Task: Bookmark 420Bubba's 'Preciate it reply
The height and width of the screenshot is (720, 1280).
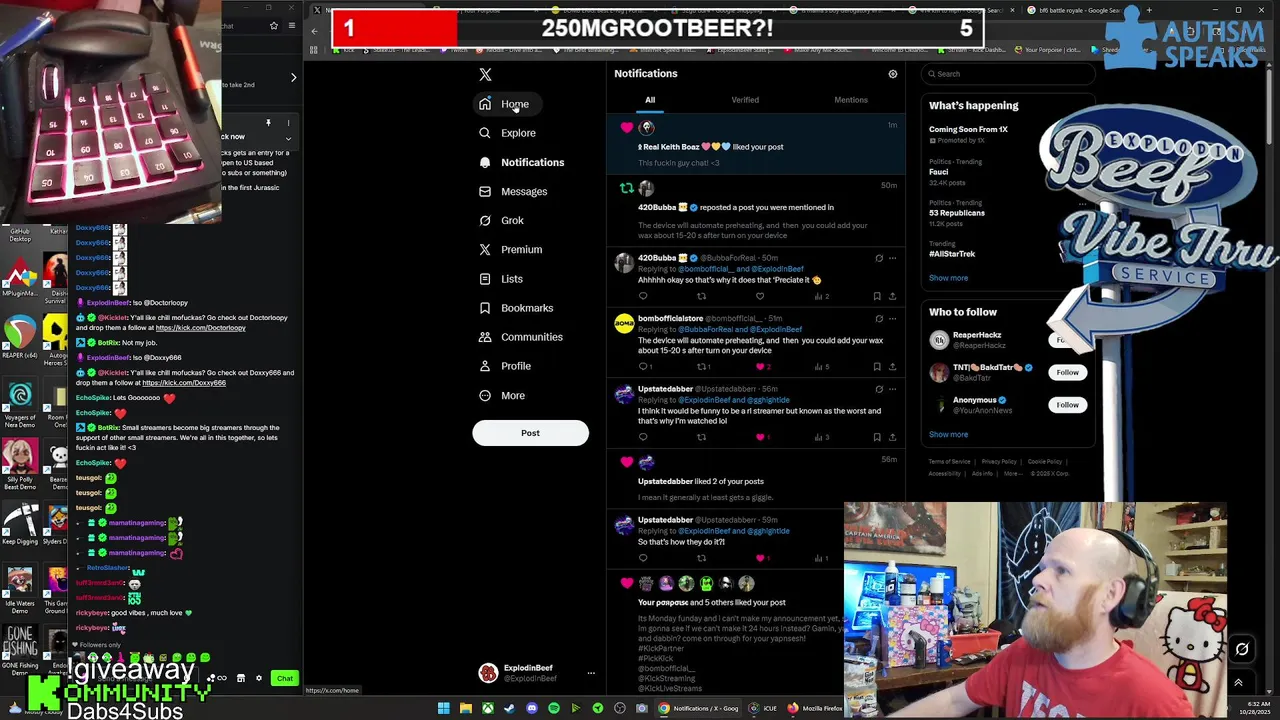Action: [x=877, y=296]
